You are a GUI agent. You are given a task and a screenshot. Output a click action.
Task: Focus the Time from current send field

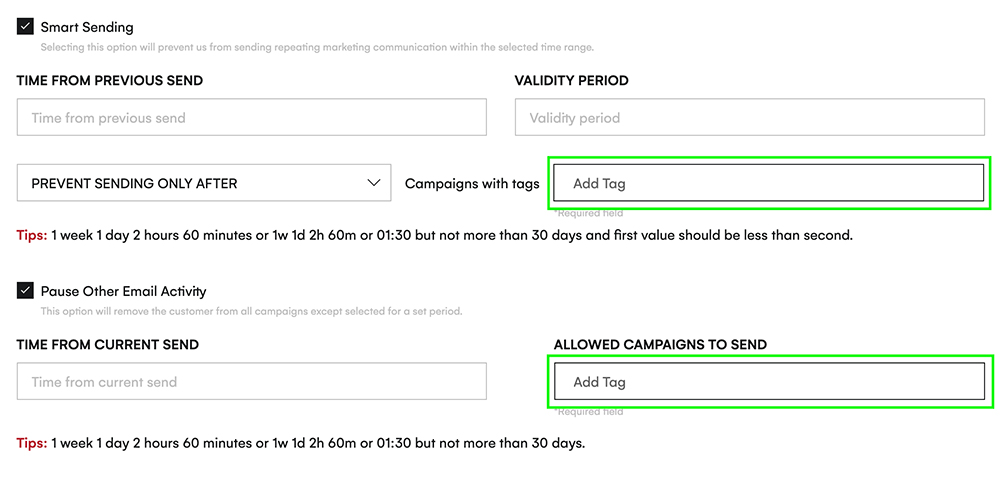252,381
